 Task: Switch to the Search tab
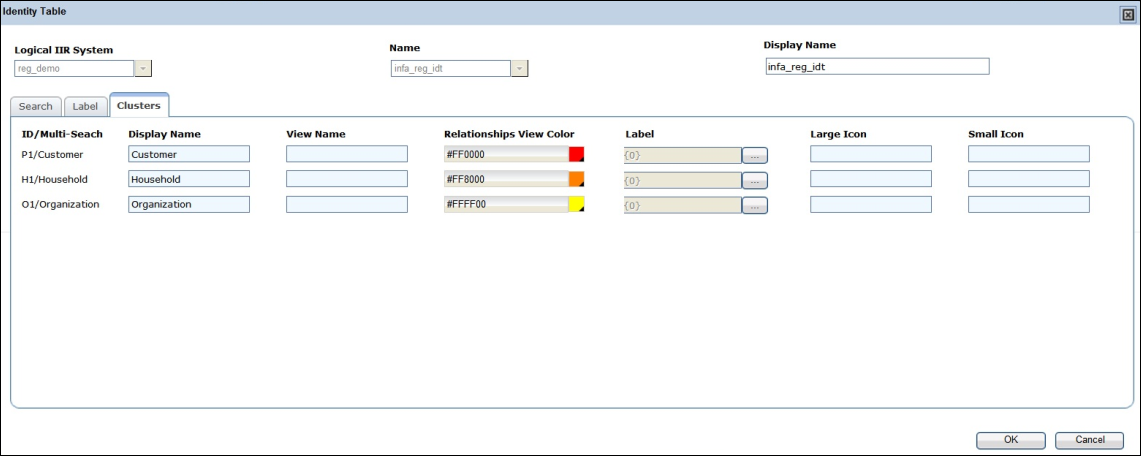pyautogui.click(x=35, y=106)
